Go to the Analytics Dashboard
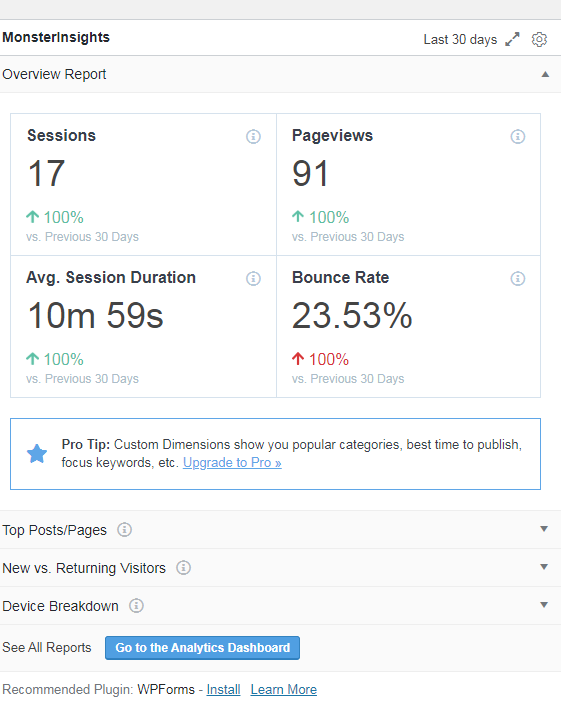 tap(202, 648)
